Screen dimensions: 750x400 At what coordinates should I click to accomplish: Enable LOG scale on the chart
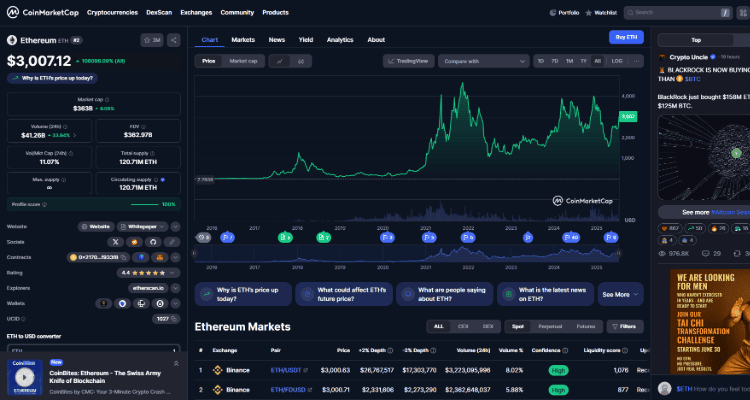pyautogui.click(x=616, y=61)
